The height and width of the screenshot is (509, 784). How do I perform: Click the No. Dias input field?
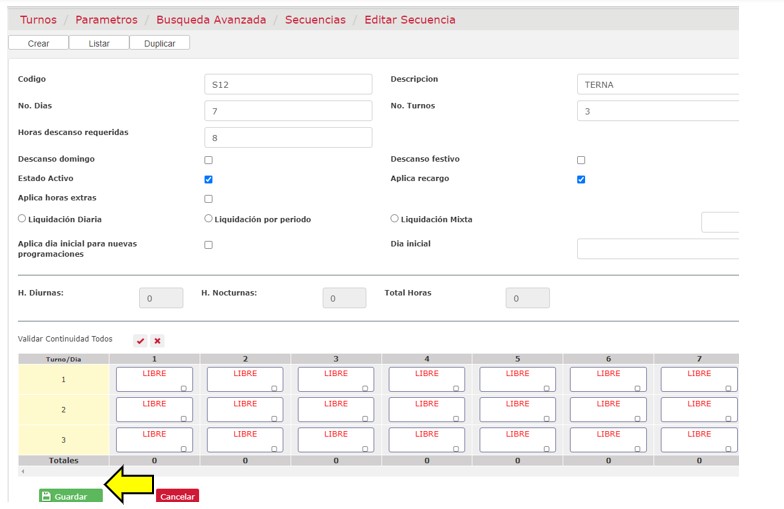pyautogui.click(x=288, y=111)
